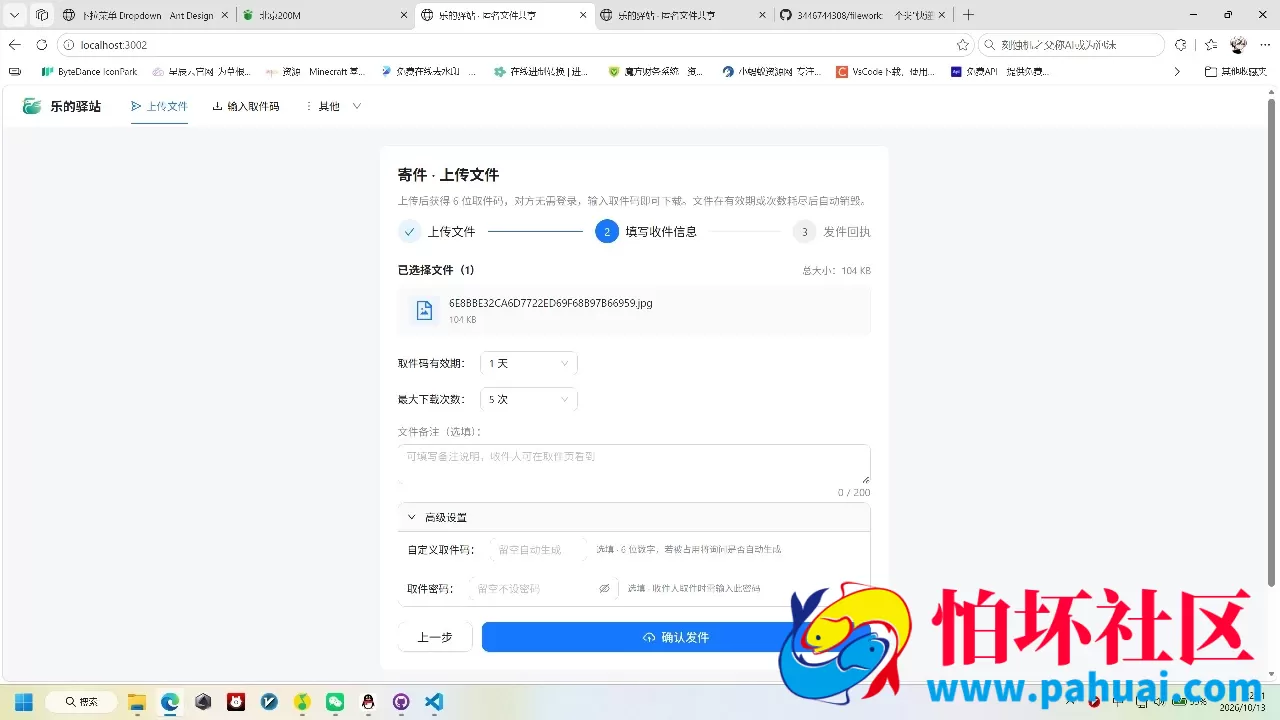Click the favorite star in address bar
The image size is (1280, 720).
(x=962, y=45)
